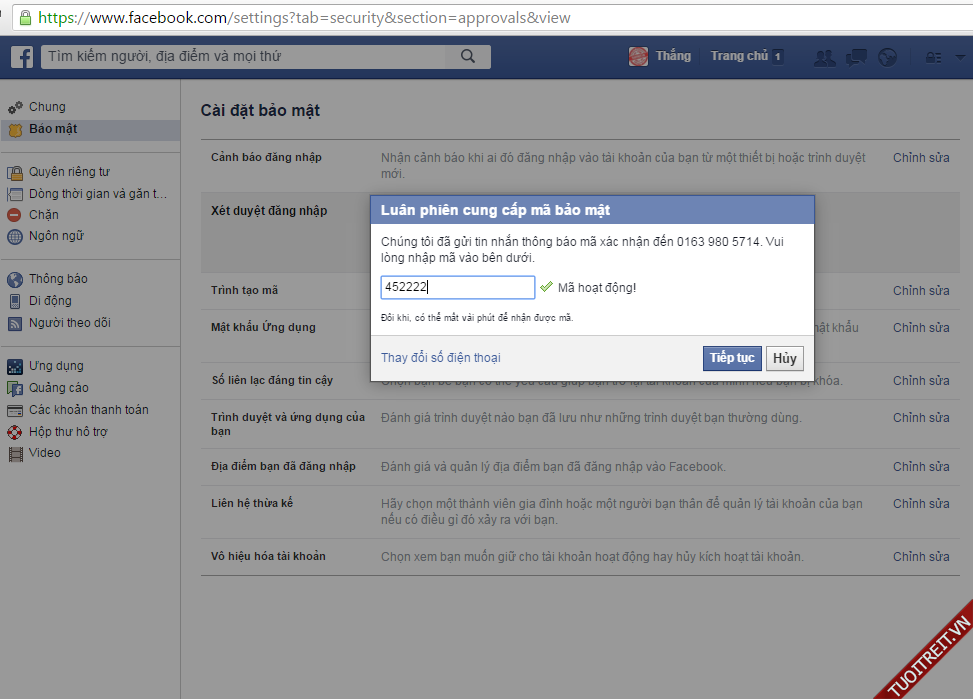The image size is (973, 699).
Task: Open the friend requests icon
Action: (824, 57)
